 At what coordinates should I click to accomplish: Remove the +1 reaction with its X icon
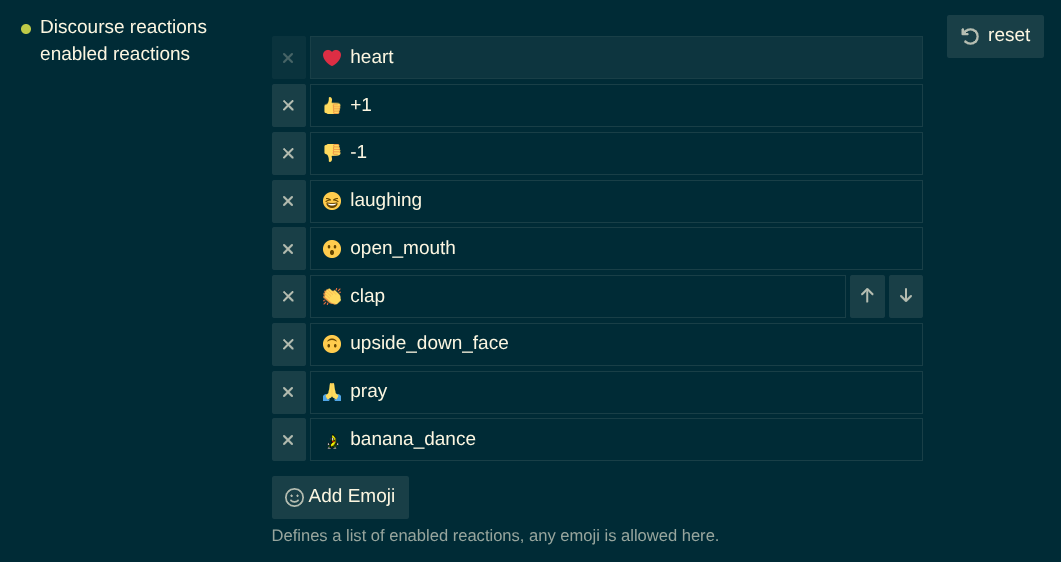tap(289, 106)
